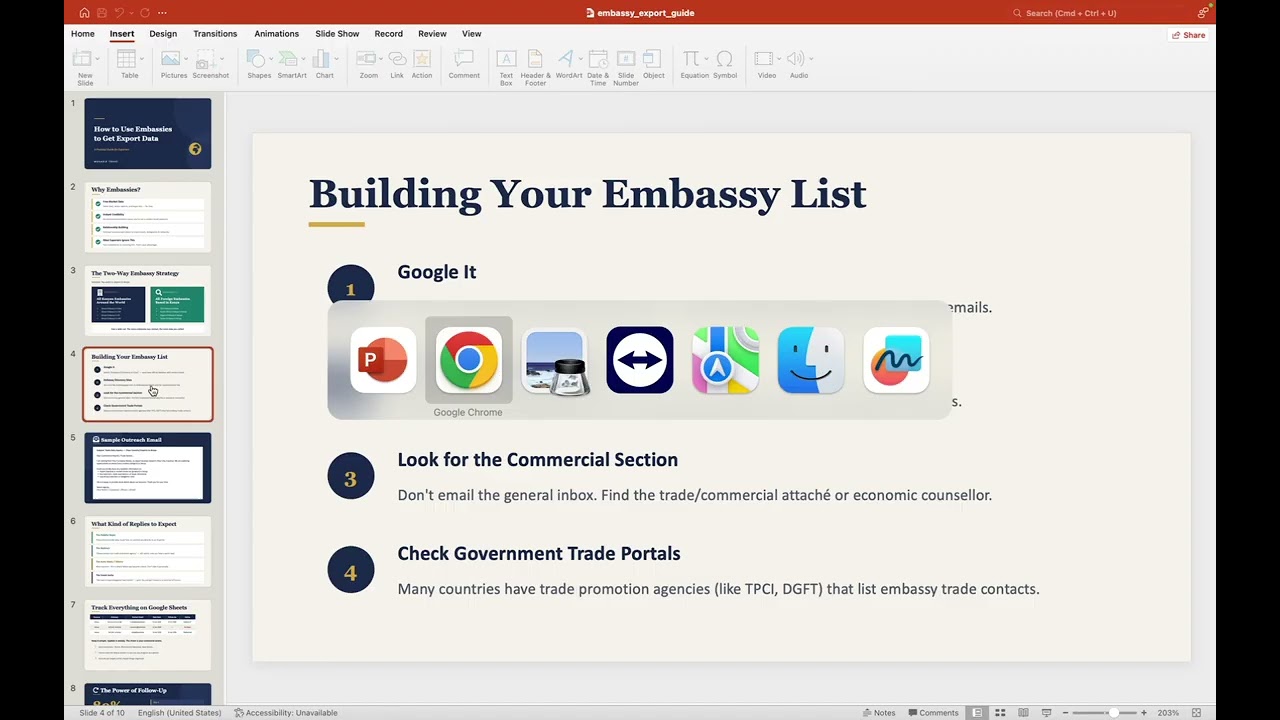Select Preview in the app switcher
This screenshot has height=720, width=1280.
pyautogui.click(x=554, y=360)
